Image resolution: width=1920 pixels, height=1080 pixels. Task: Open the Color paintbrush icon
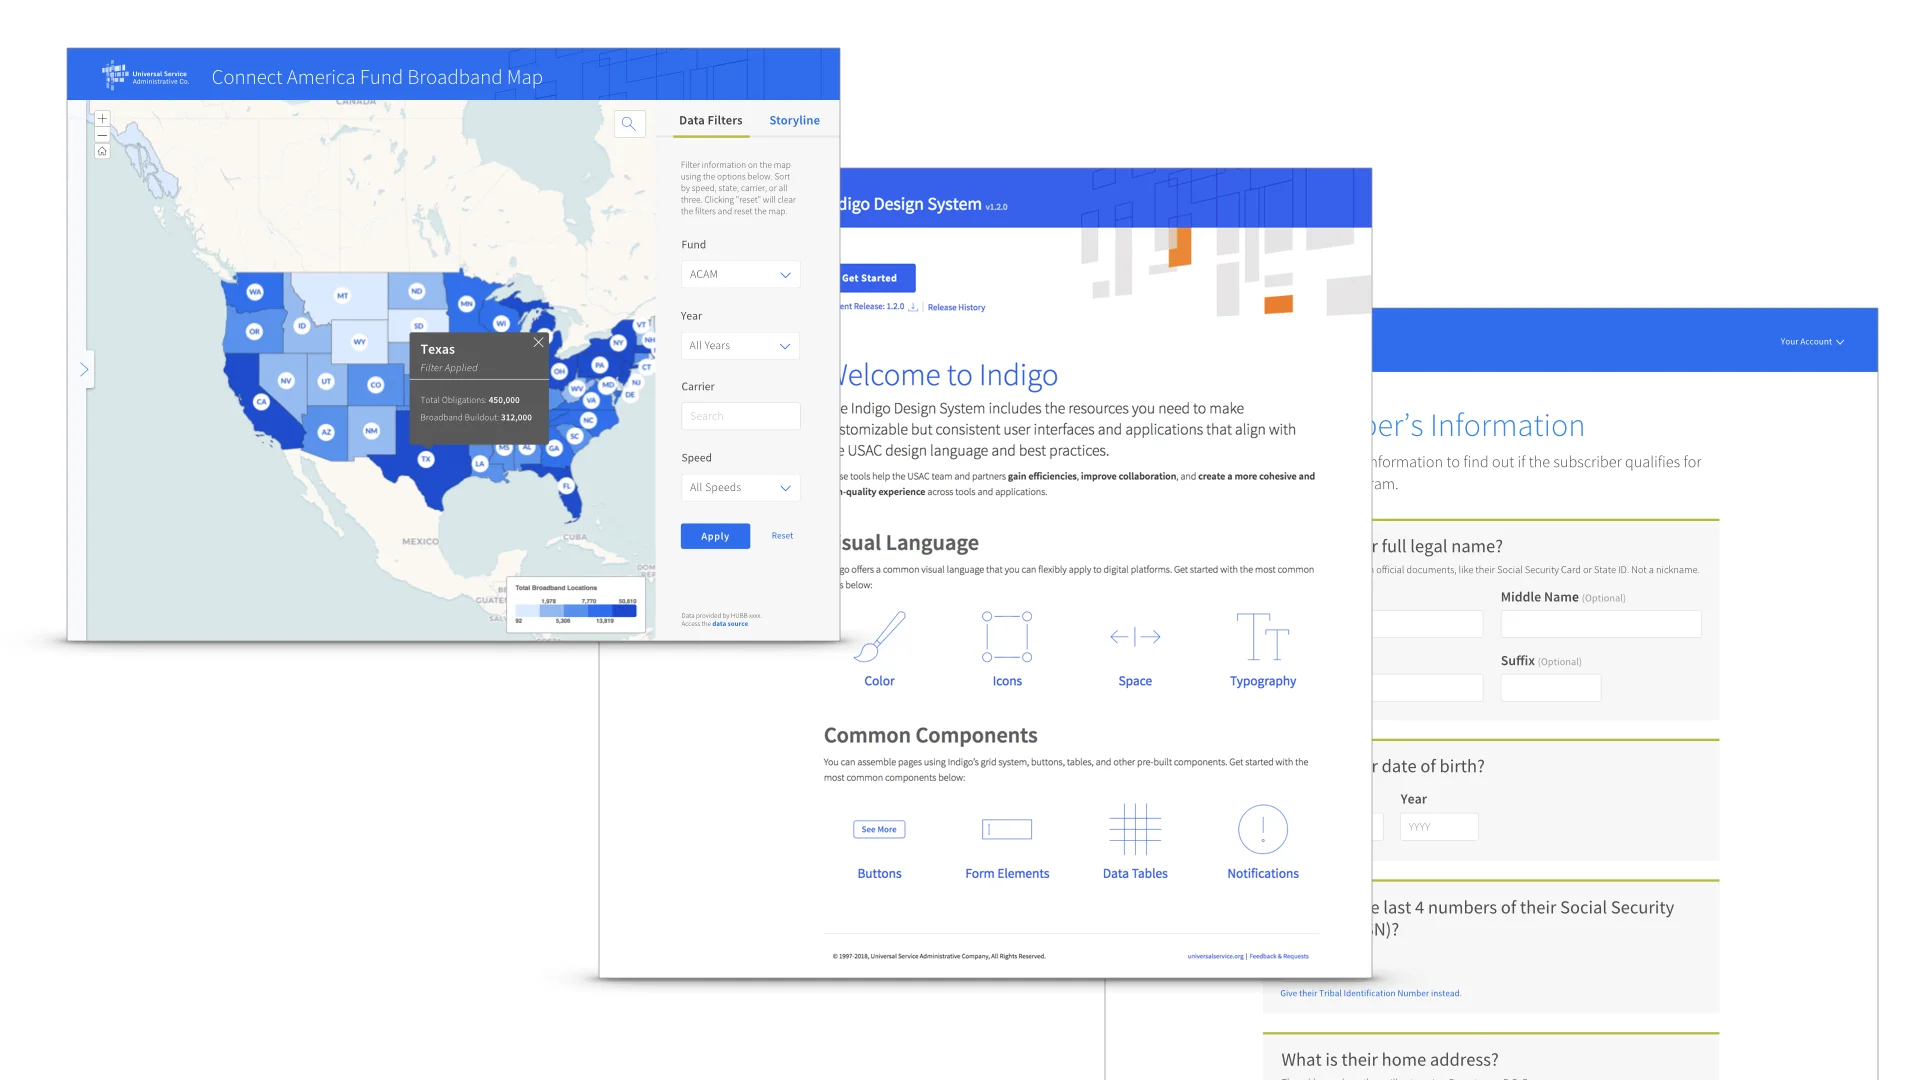click(x=880, y=637)
